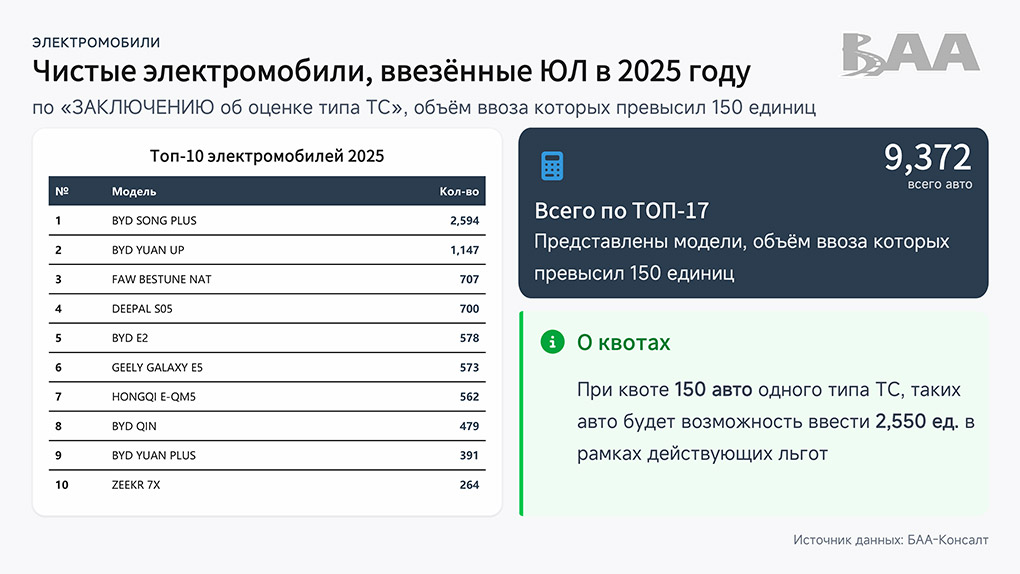1020x574 pixels.
Task: Select the BYD YUAN UP row
Action: tap(266, 250)
